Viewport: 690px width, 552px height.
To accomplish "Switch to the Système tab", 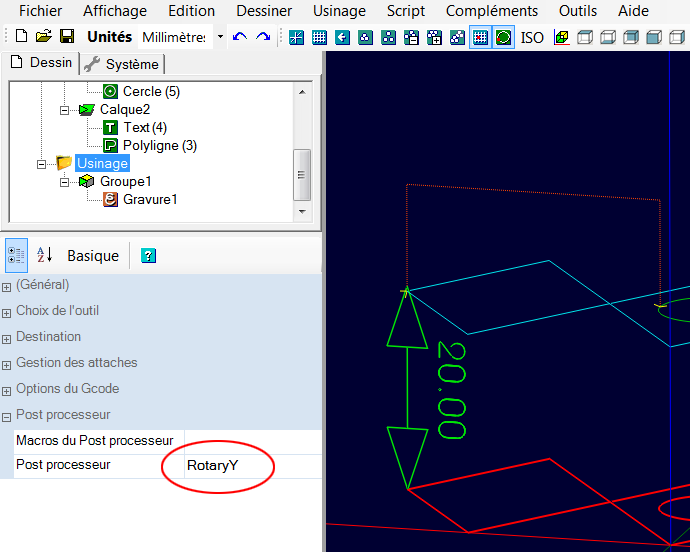I will 122,64.
